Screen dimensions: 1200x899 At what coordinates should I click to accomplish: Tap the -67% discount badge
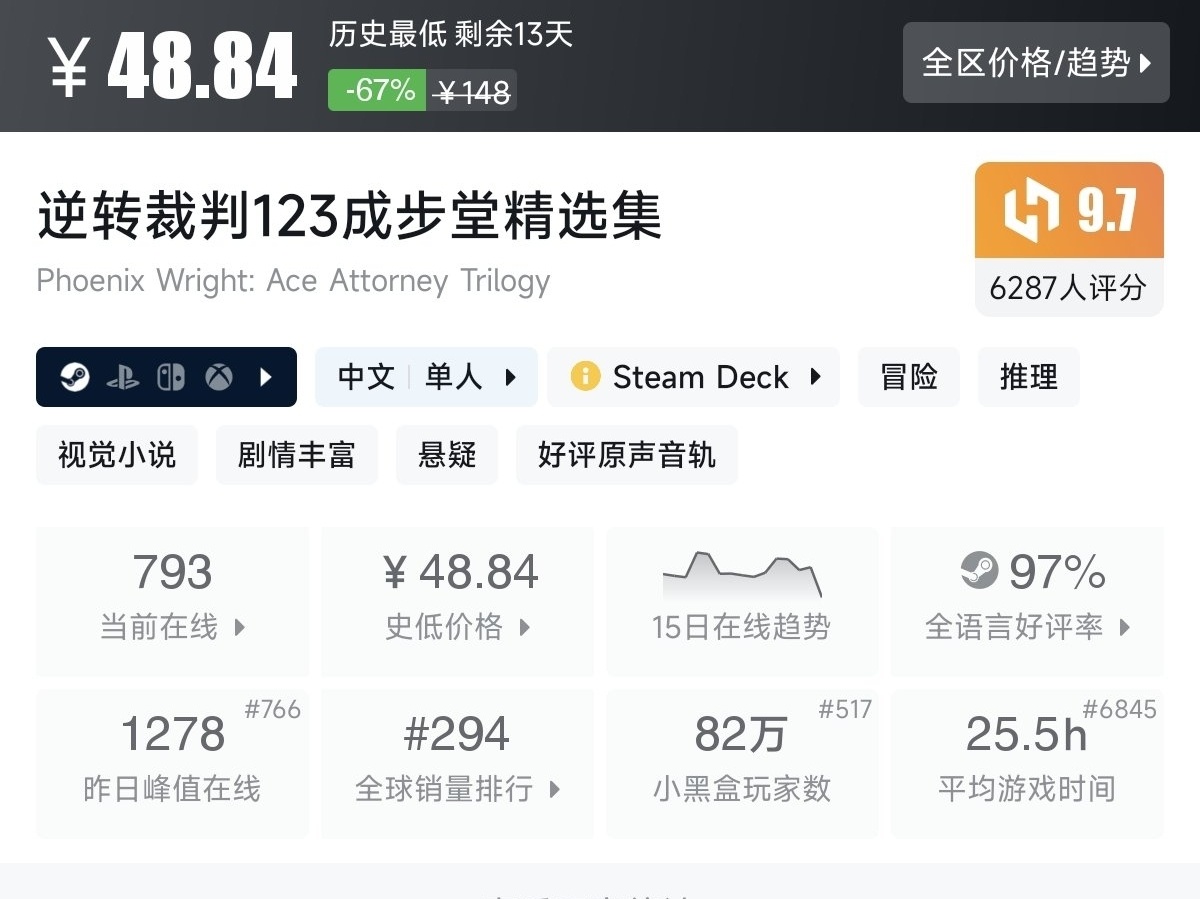point(378,91)
